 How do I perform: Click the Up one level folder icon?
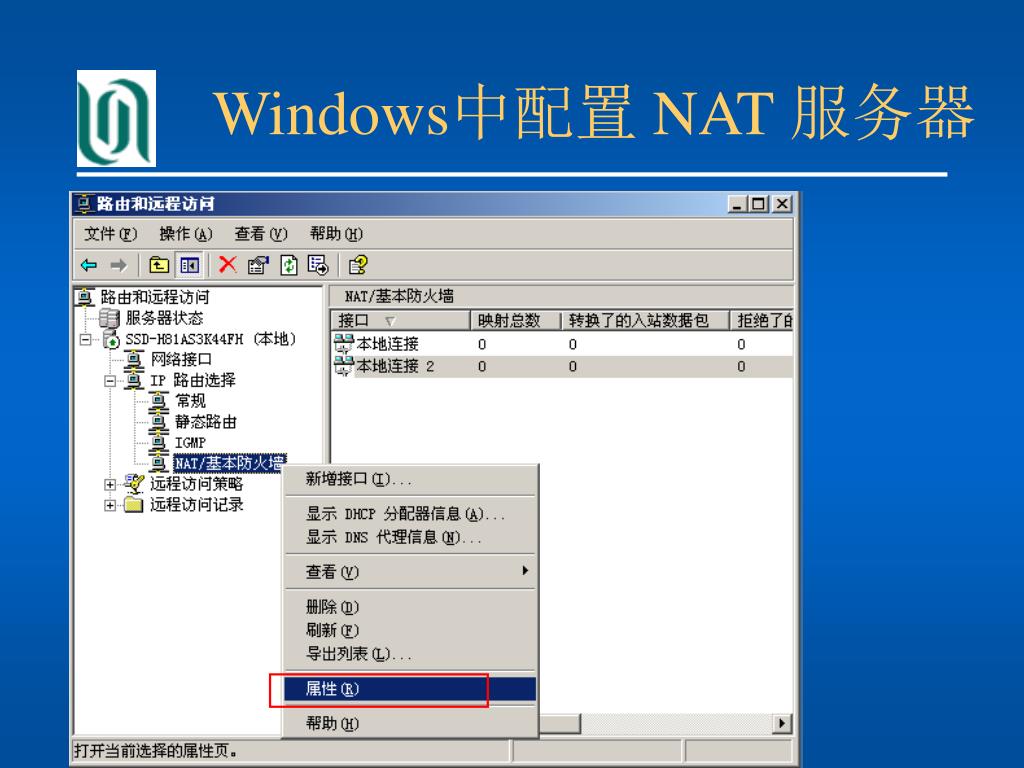[159, 265]
